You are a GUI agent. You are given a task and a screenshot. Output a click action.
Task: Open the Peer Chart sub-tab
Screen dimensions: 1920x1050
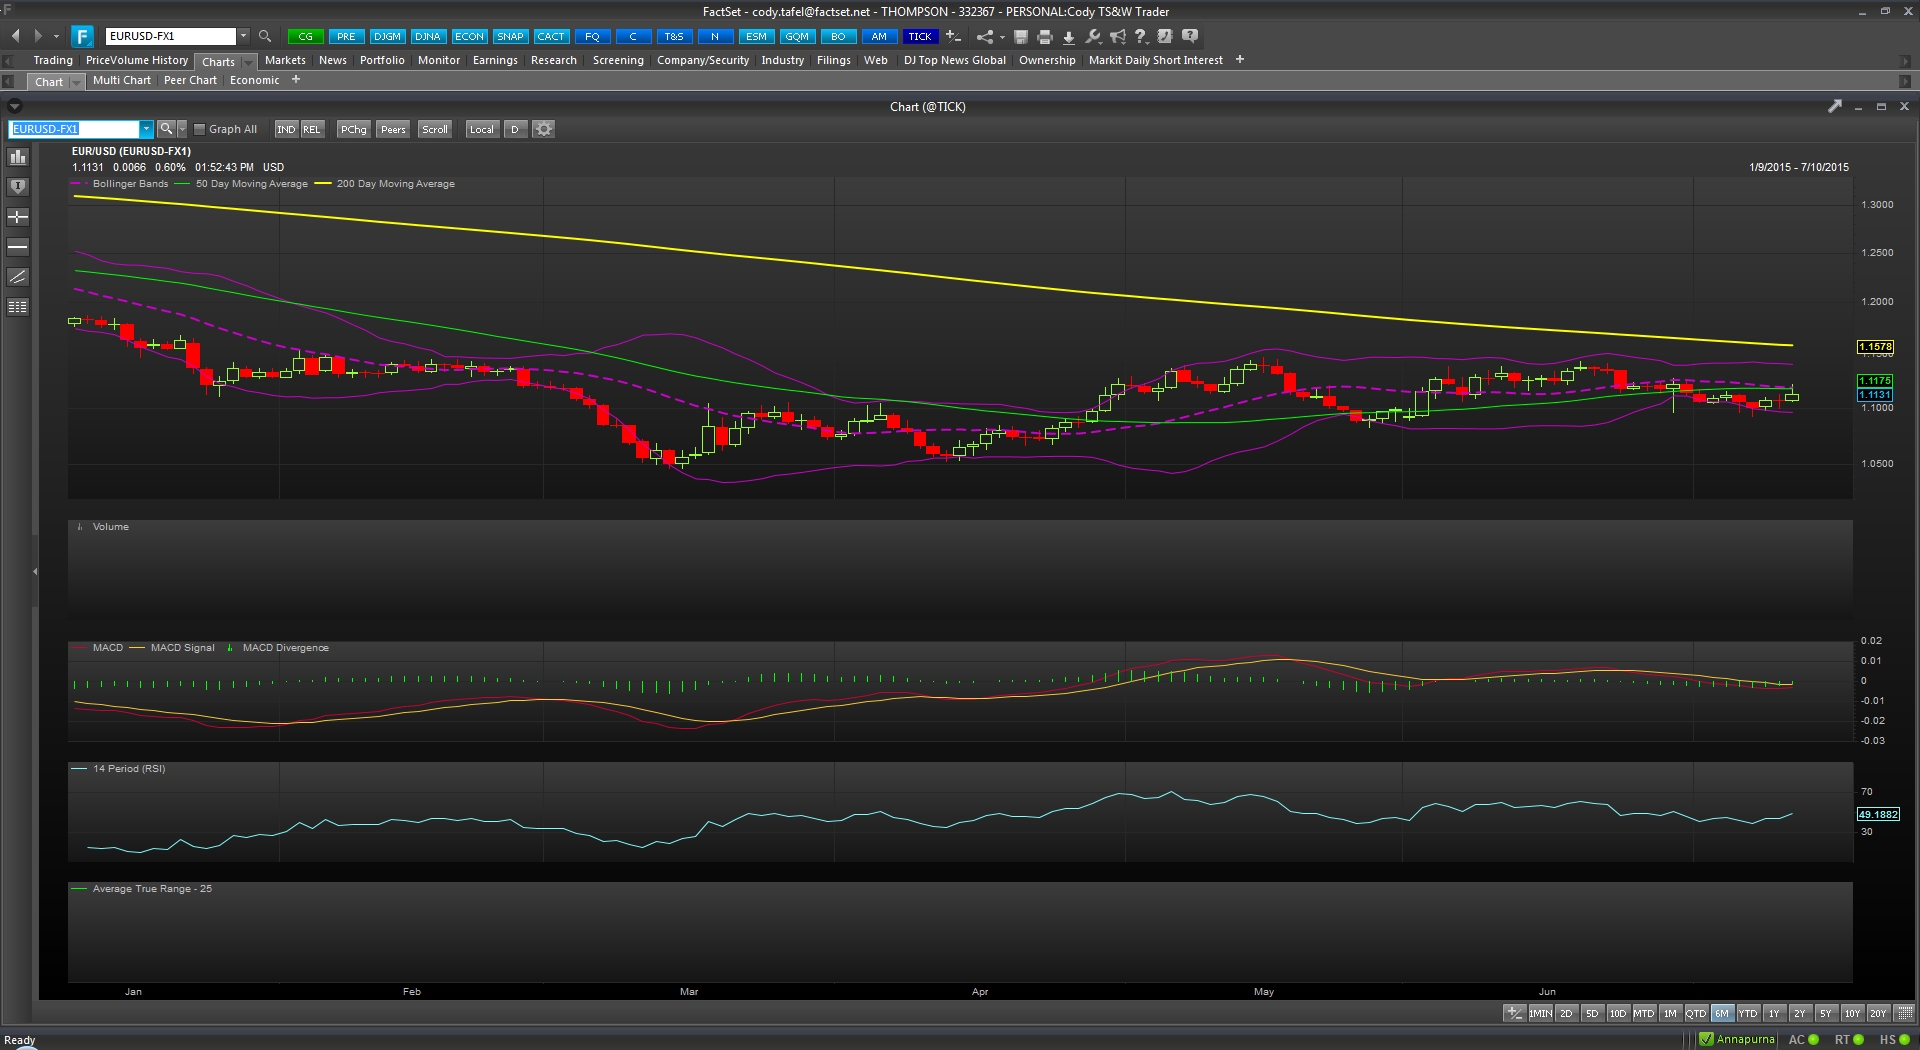coord(190,80)
